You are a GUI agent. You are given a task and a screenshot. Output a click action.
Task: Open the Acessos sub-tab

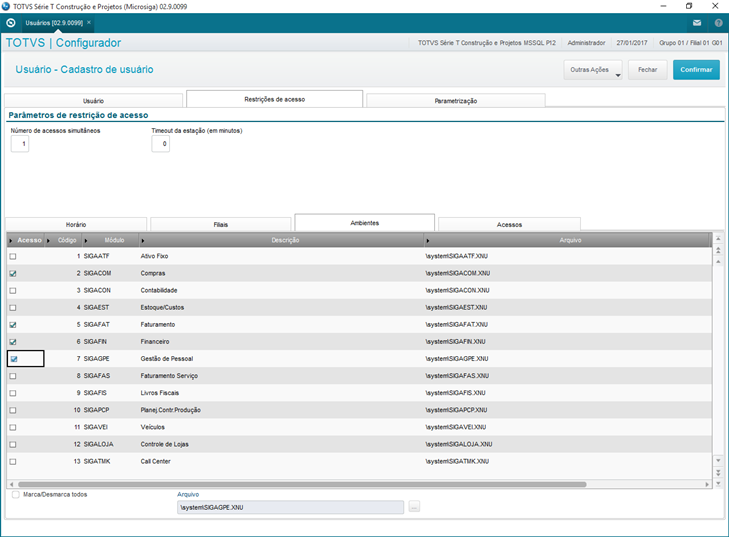click(x=509, y=224)
